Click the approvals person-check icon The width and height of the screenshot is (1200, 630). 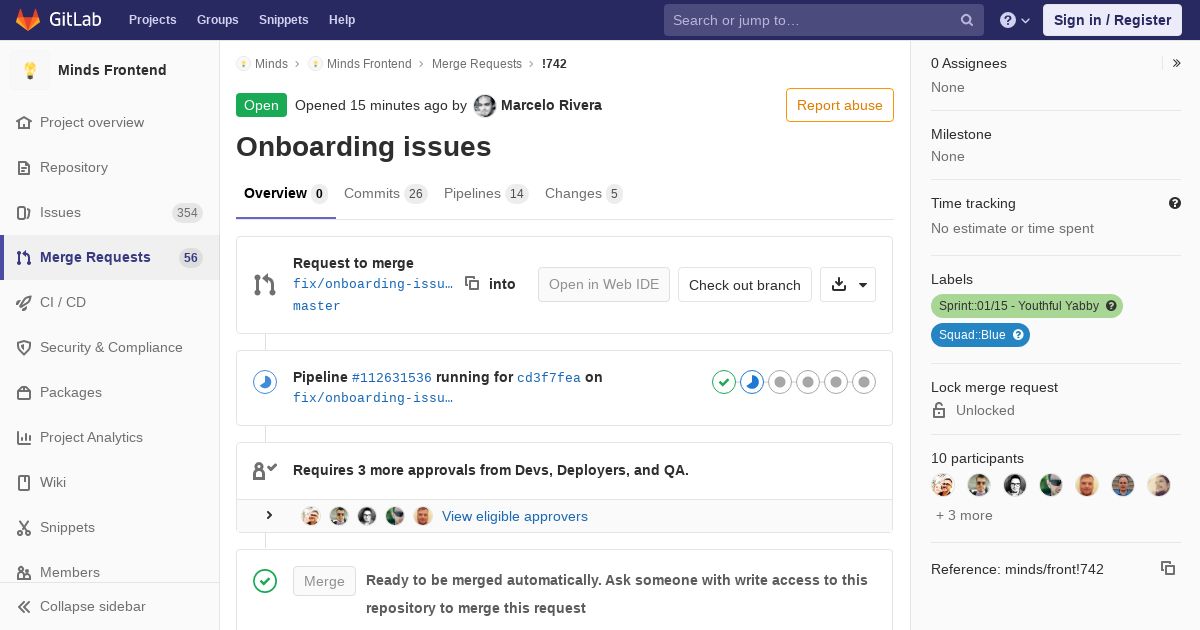point(264,470)
